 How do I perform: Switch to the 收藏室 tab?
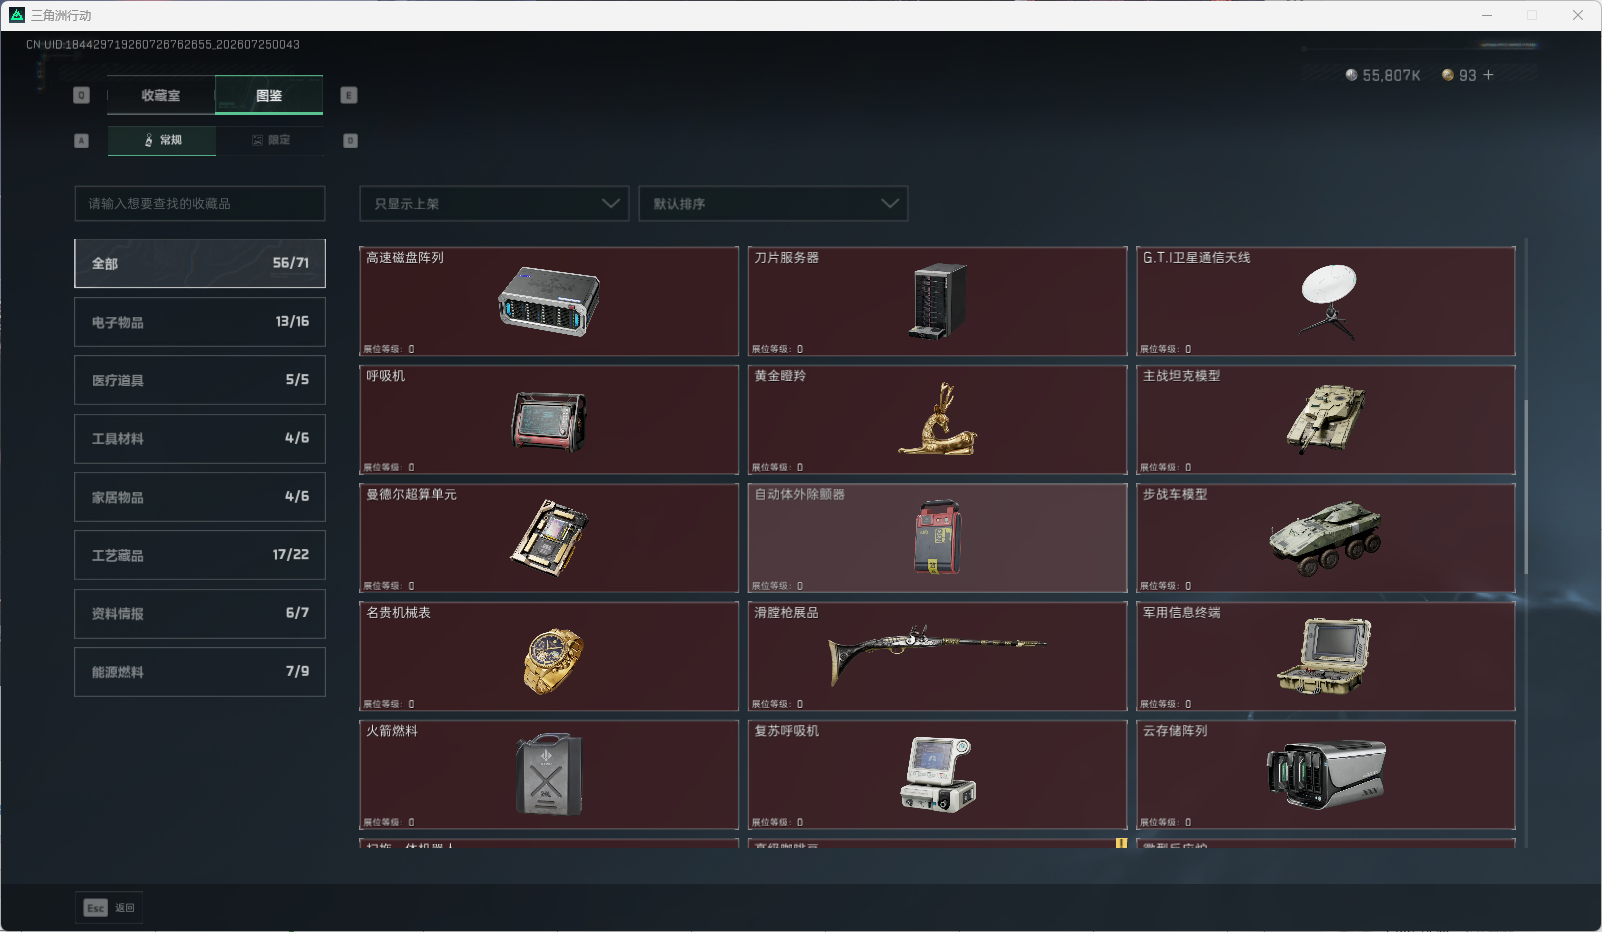161,95
